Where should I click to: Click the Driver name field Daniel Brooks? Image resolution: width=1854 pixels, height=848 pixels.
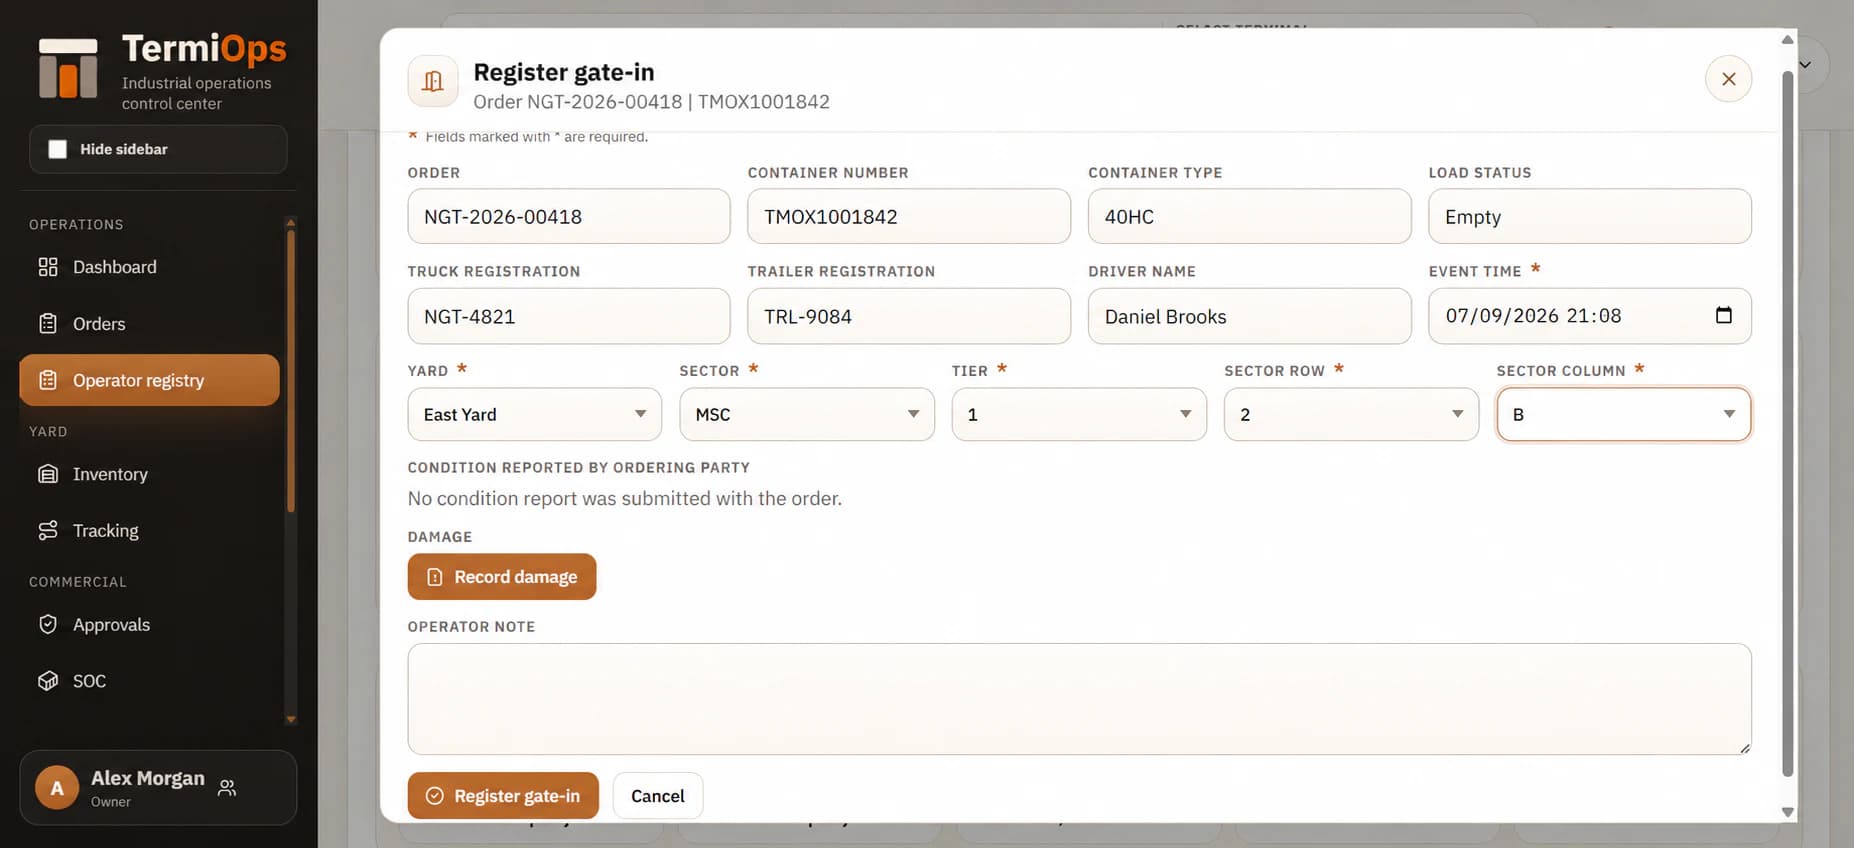point(1250,316)
